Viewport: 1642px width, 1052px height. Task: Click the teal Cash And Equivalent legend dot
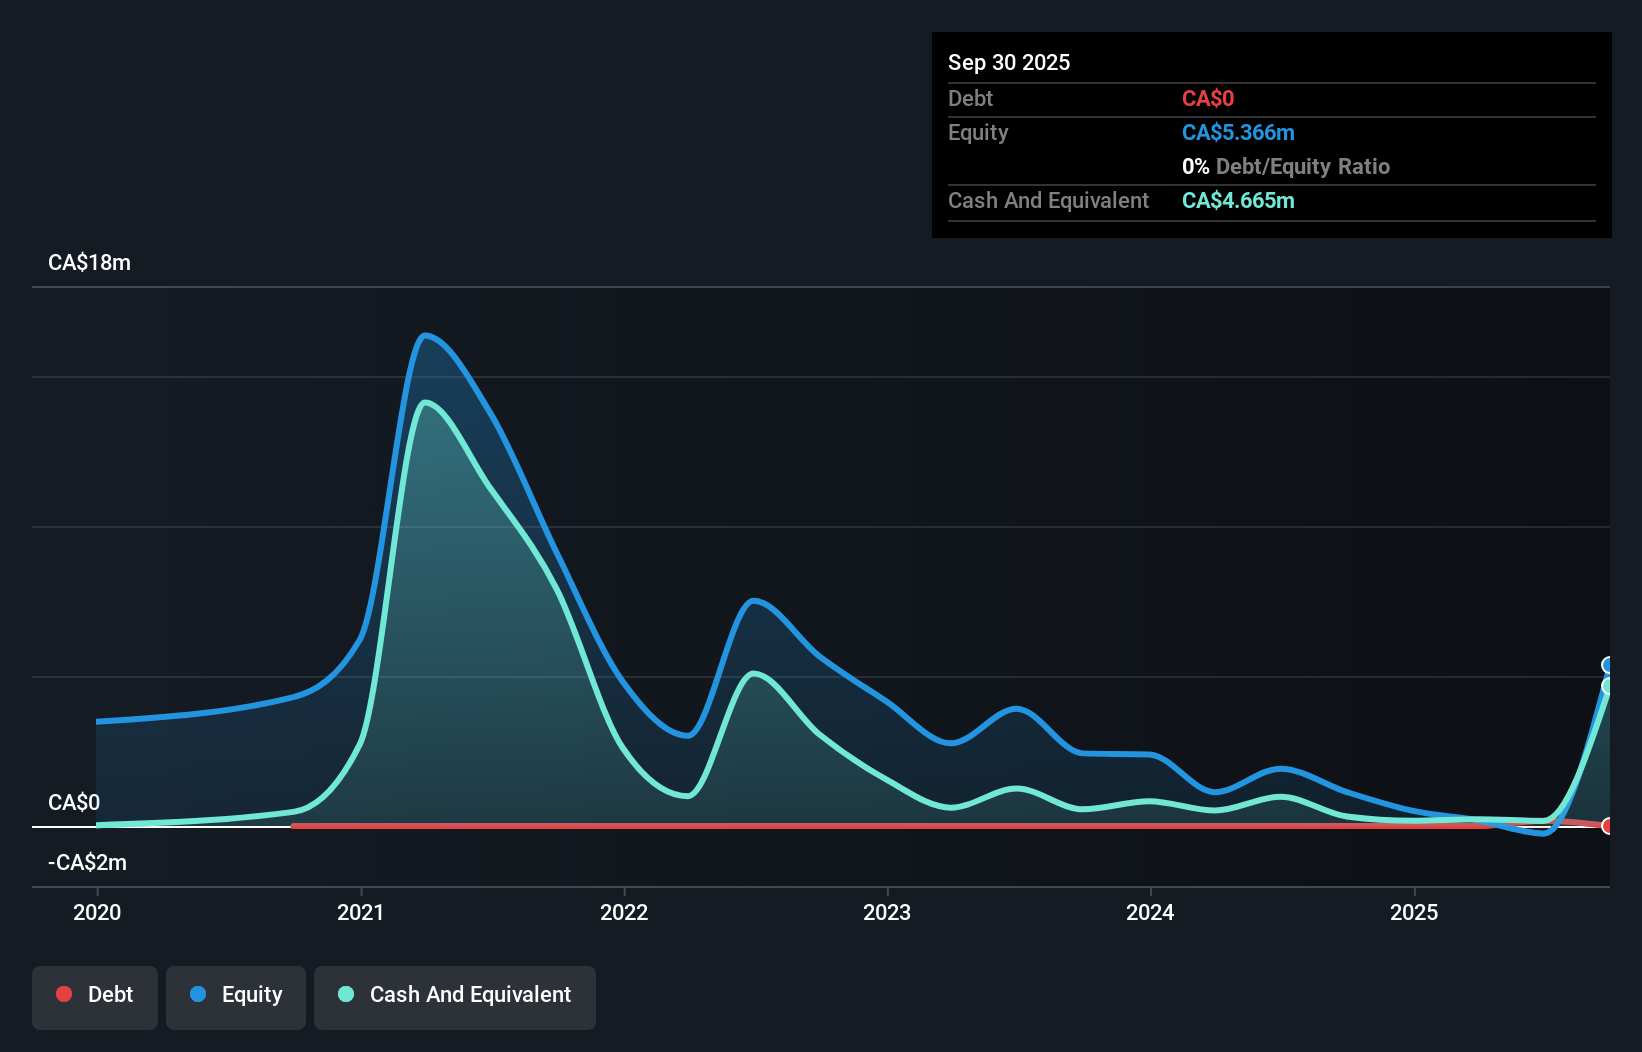tap(345, 994)
